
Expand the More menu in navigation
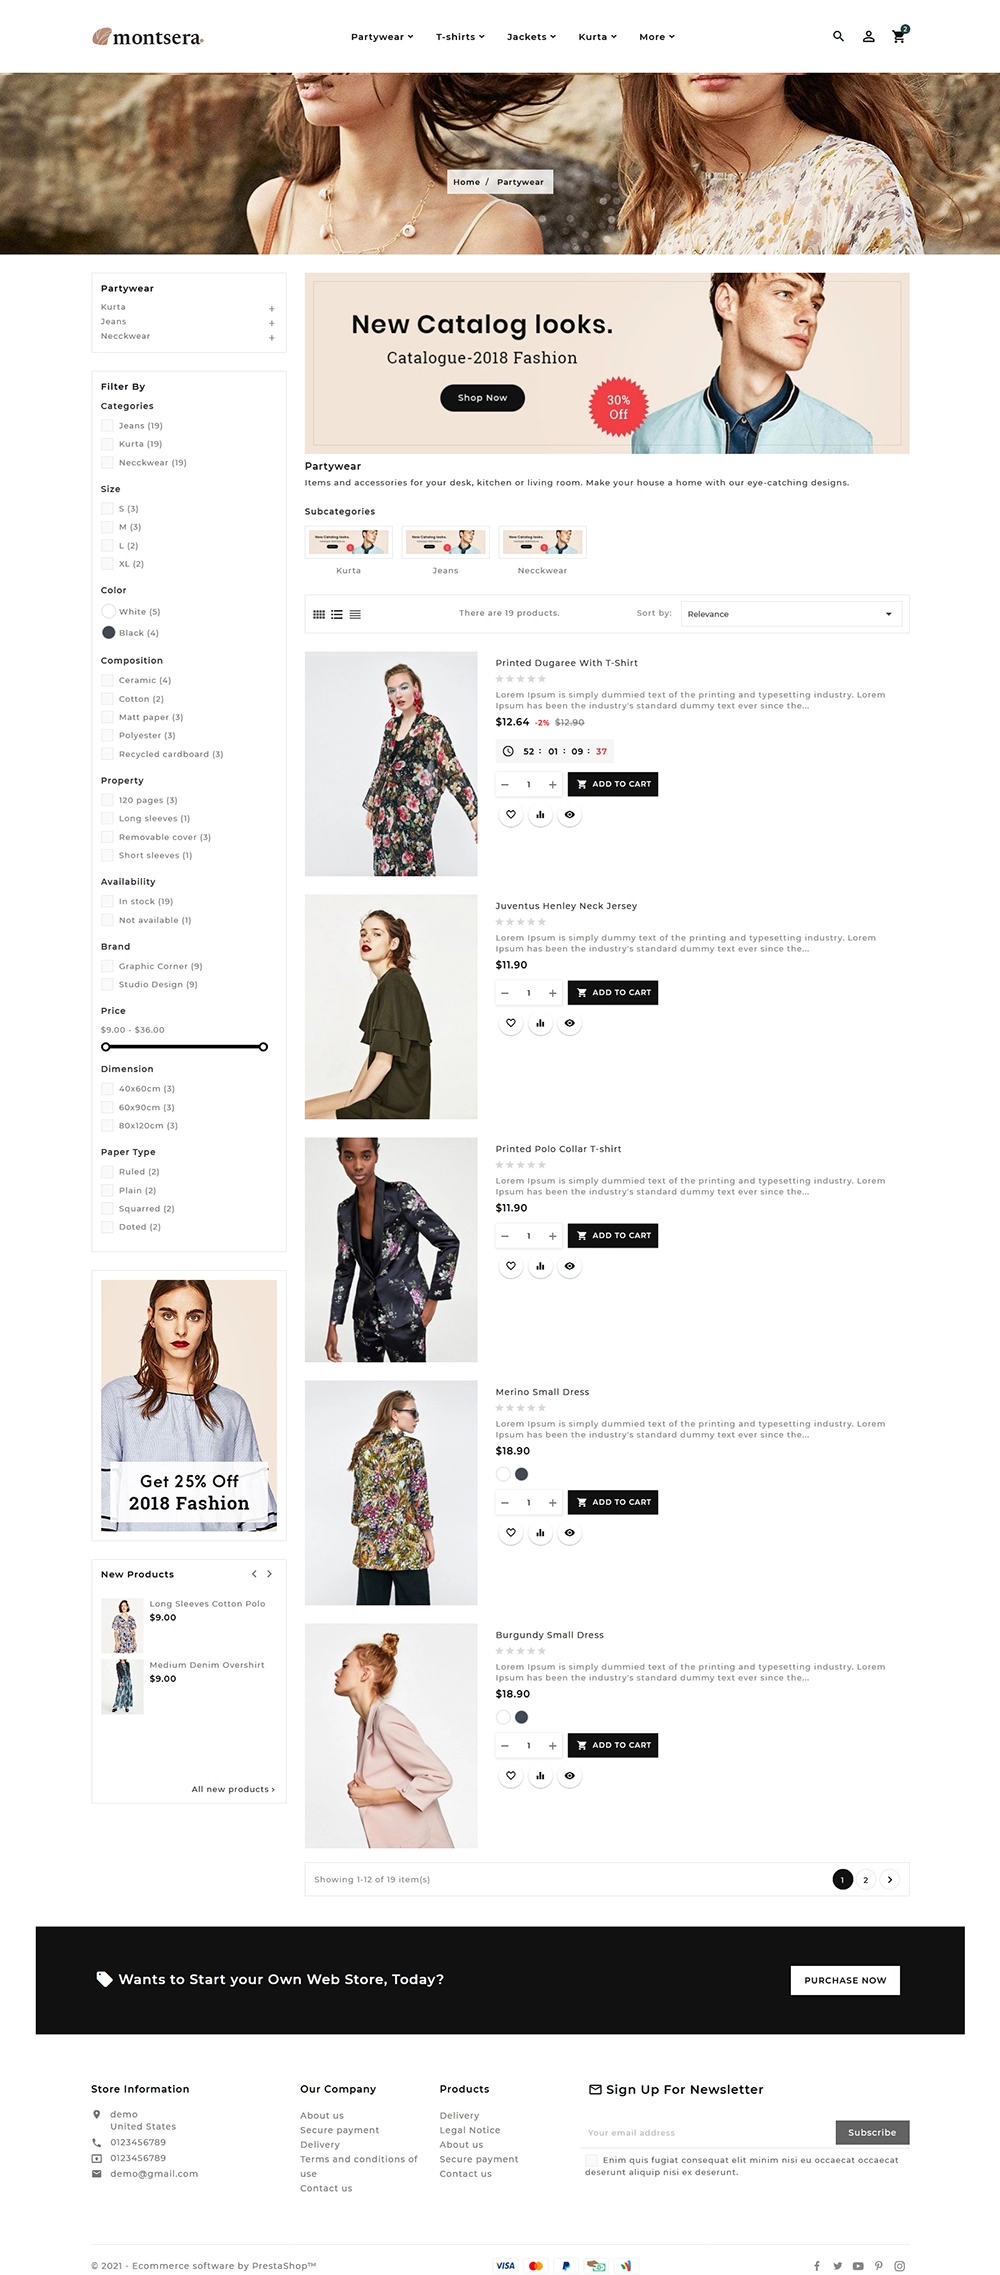(657, 37)
